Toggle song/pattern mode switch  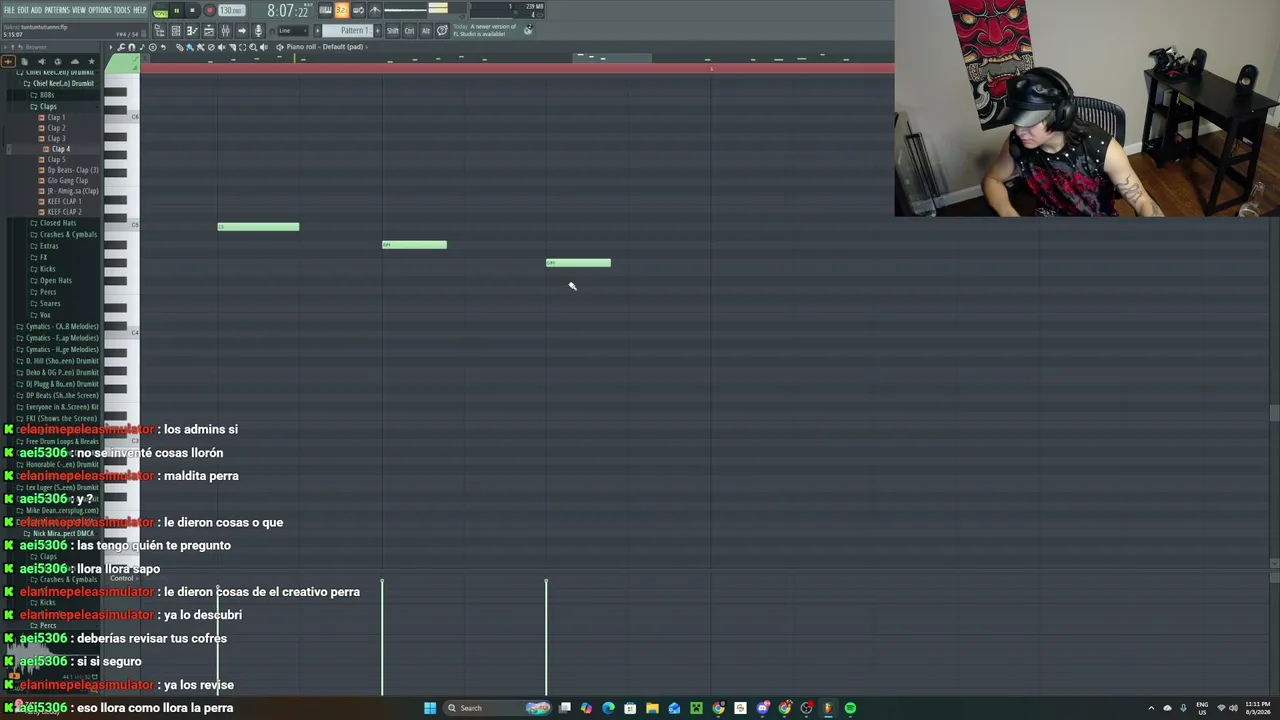tap(160, 11)
